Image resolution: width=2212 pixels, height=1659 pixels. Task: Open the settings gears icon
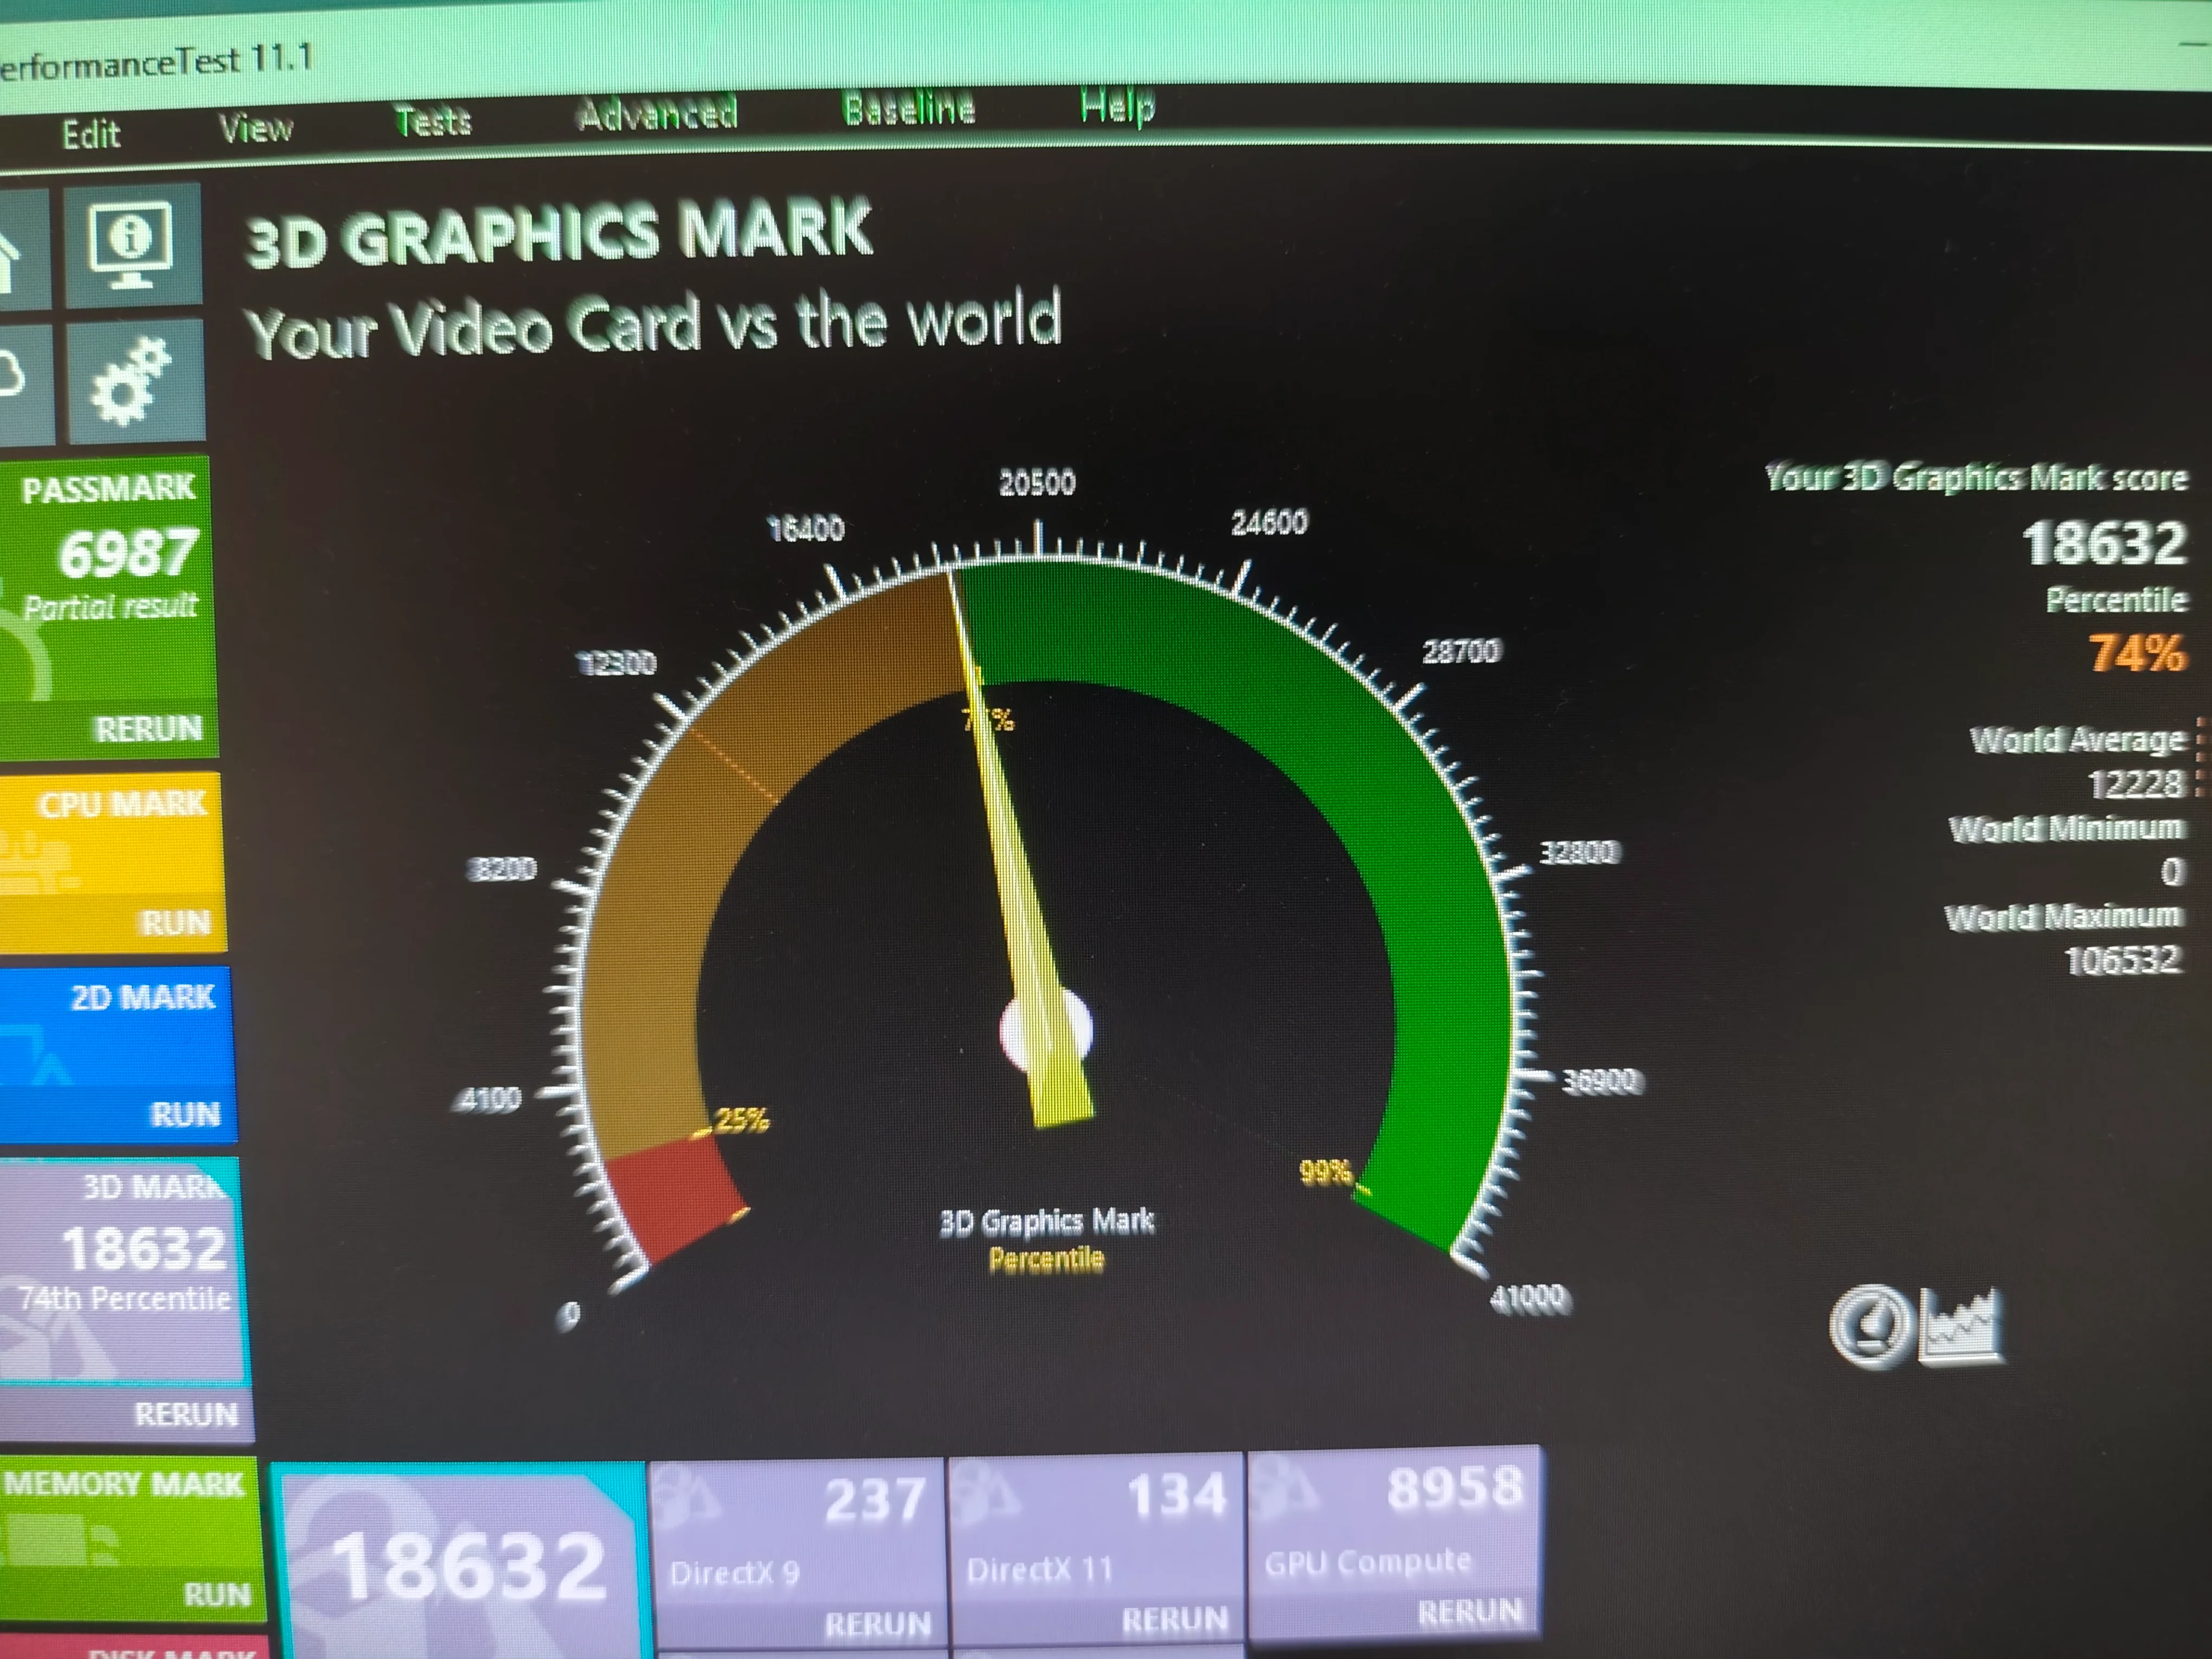tap(131, 381)
